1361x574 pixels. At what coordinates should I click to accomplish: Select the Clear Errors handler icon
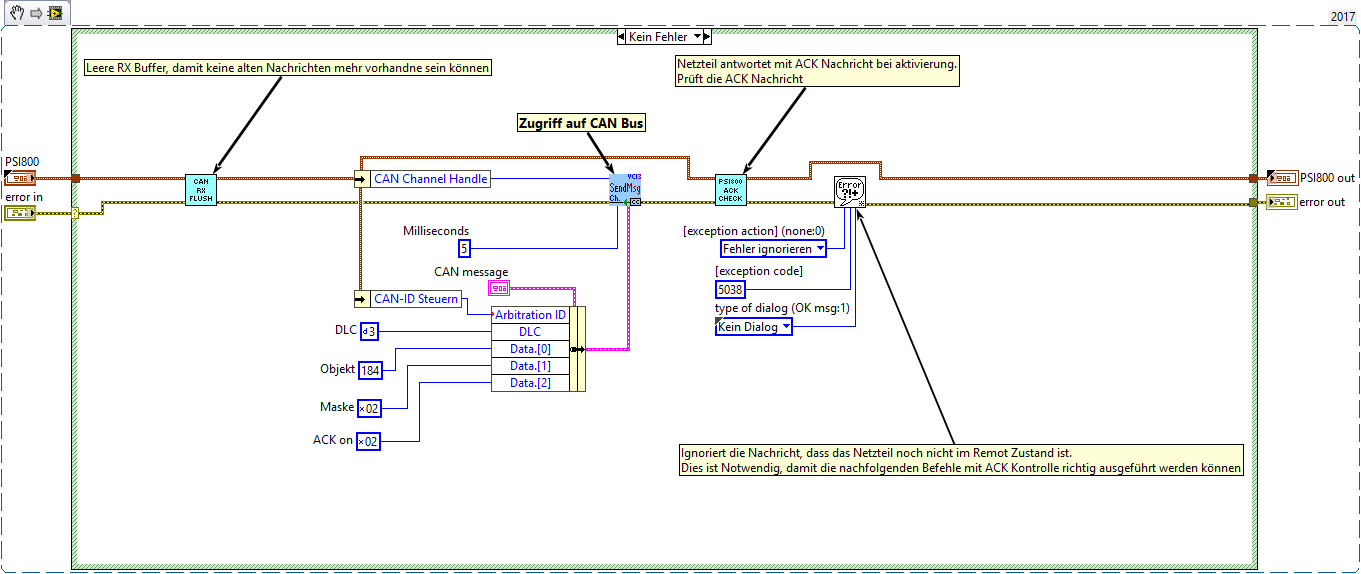coord(850,192)
